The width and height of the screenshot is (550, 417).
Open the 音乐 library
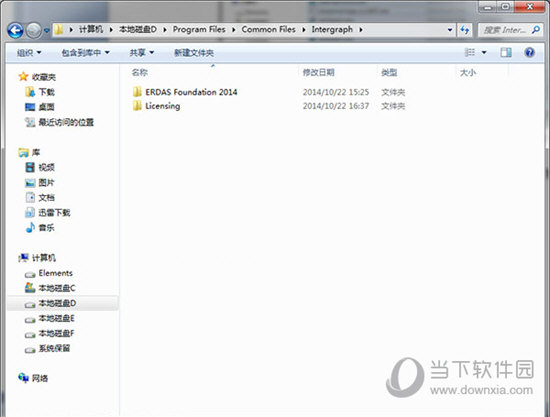pyautogui.click(x=47, y=228)
